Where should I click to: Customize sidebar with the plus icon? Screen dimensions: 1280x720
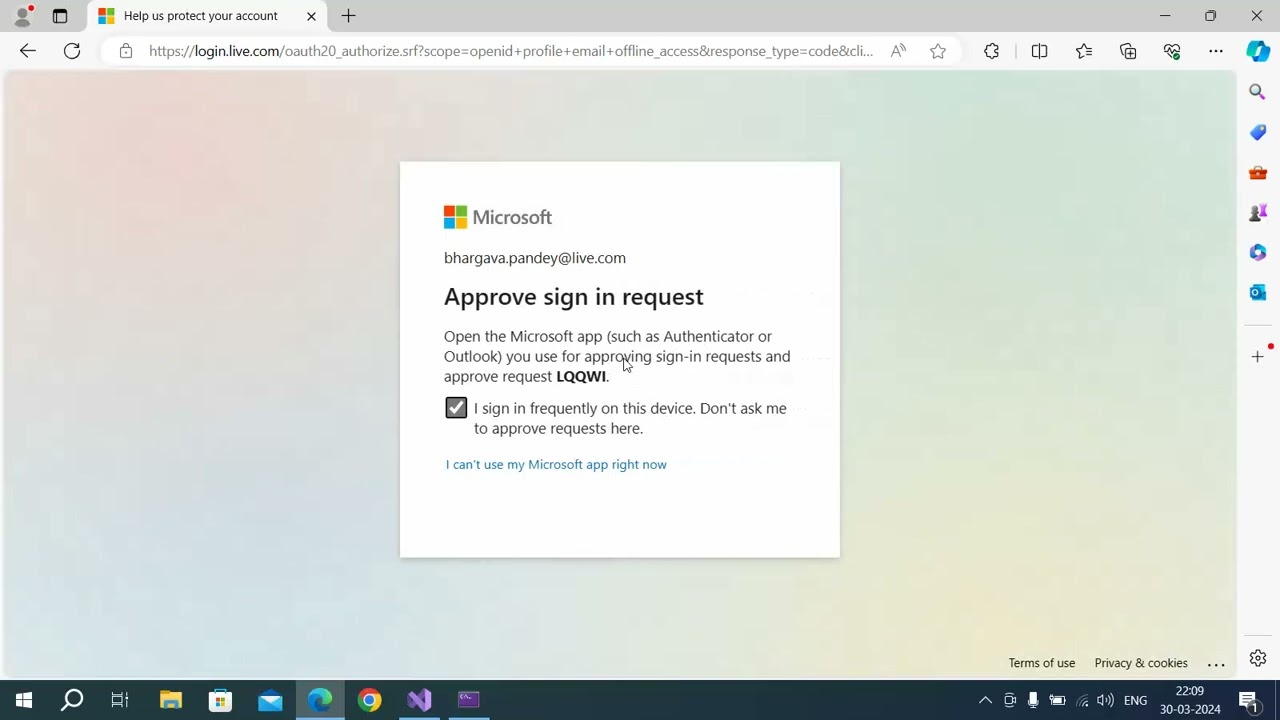click(x=1258, y=356)
